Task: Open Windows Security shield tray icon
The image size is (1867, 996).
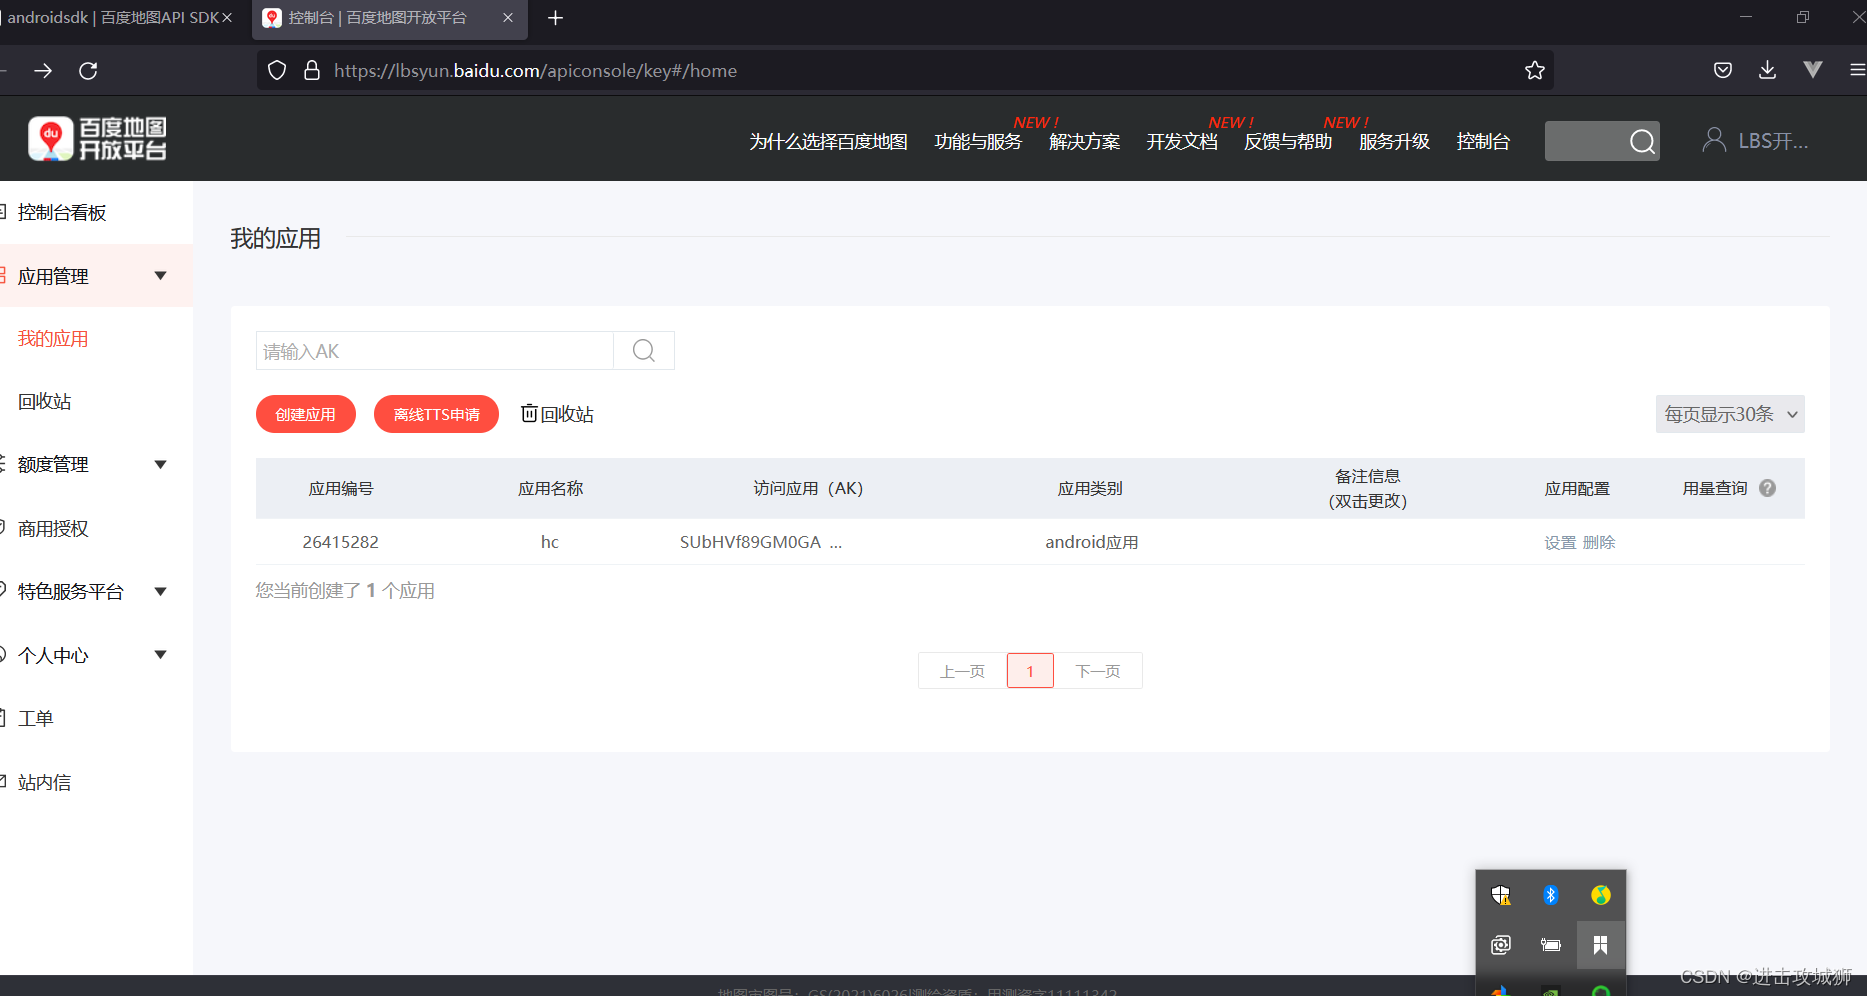Action: point(1501,895)
